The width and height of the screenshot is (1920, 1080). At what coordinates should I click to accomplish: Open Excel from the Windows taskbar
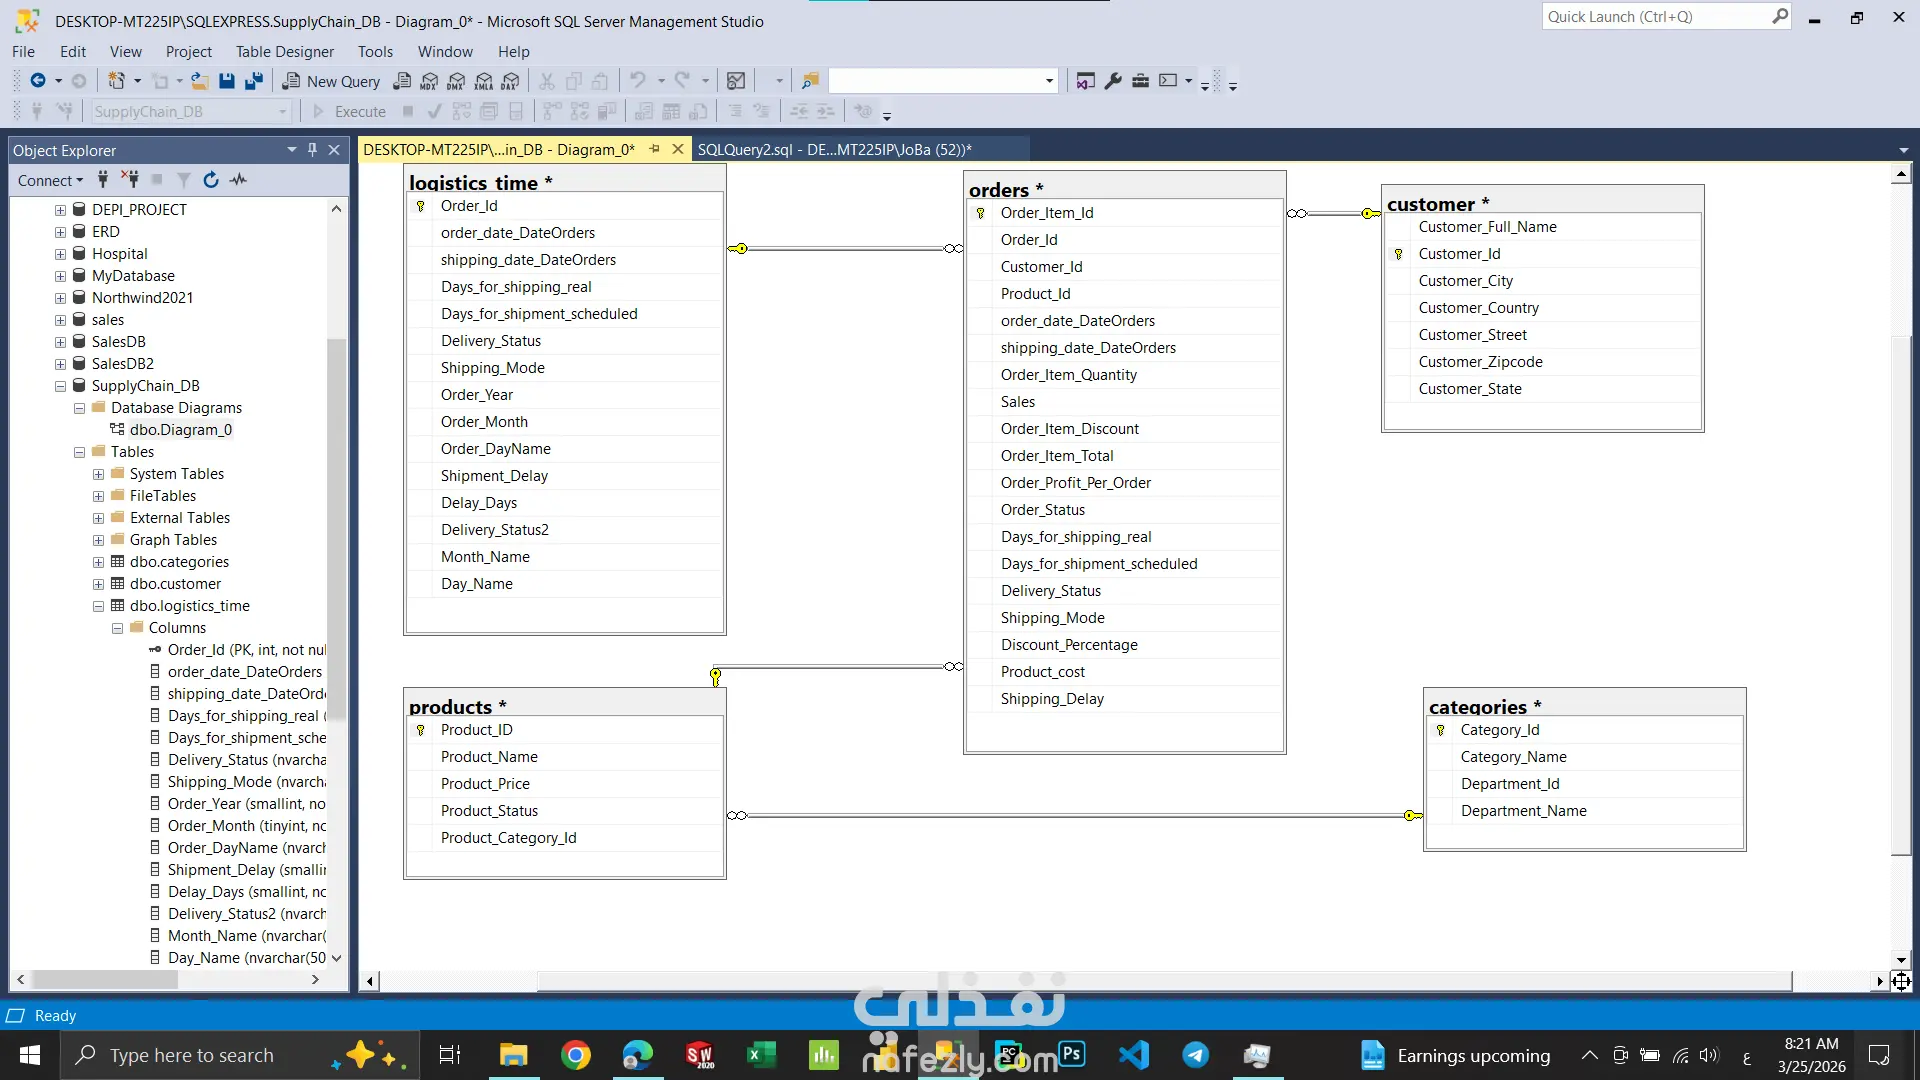[x=761, y=1055]
